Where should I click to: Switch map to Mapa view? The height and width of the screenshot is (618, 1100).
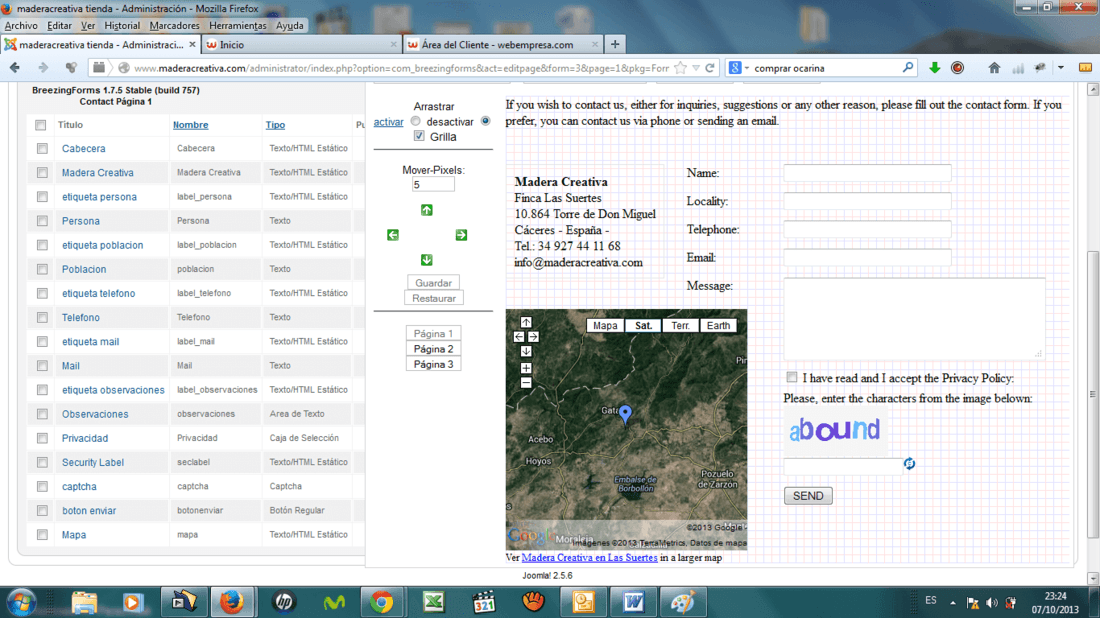pos(605,325)
